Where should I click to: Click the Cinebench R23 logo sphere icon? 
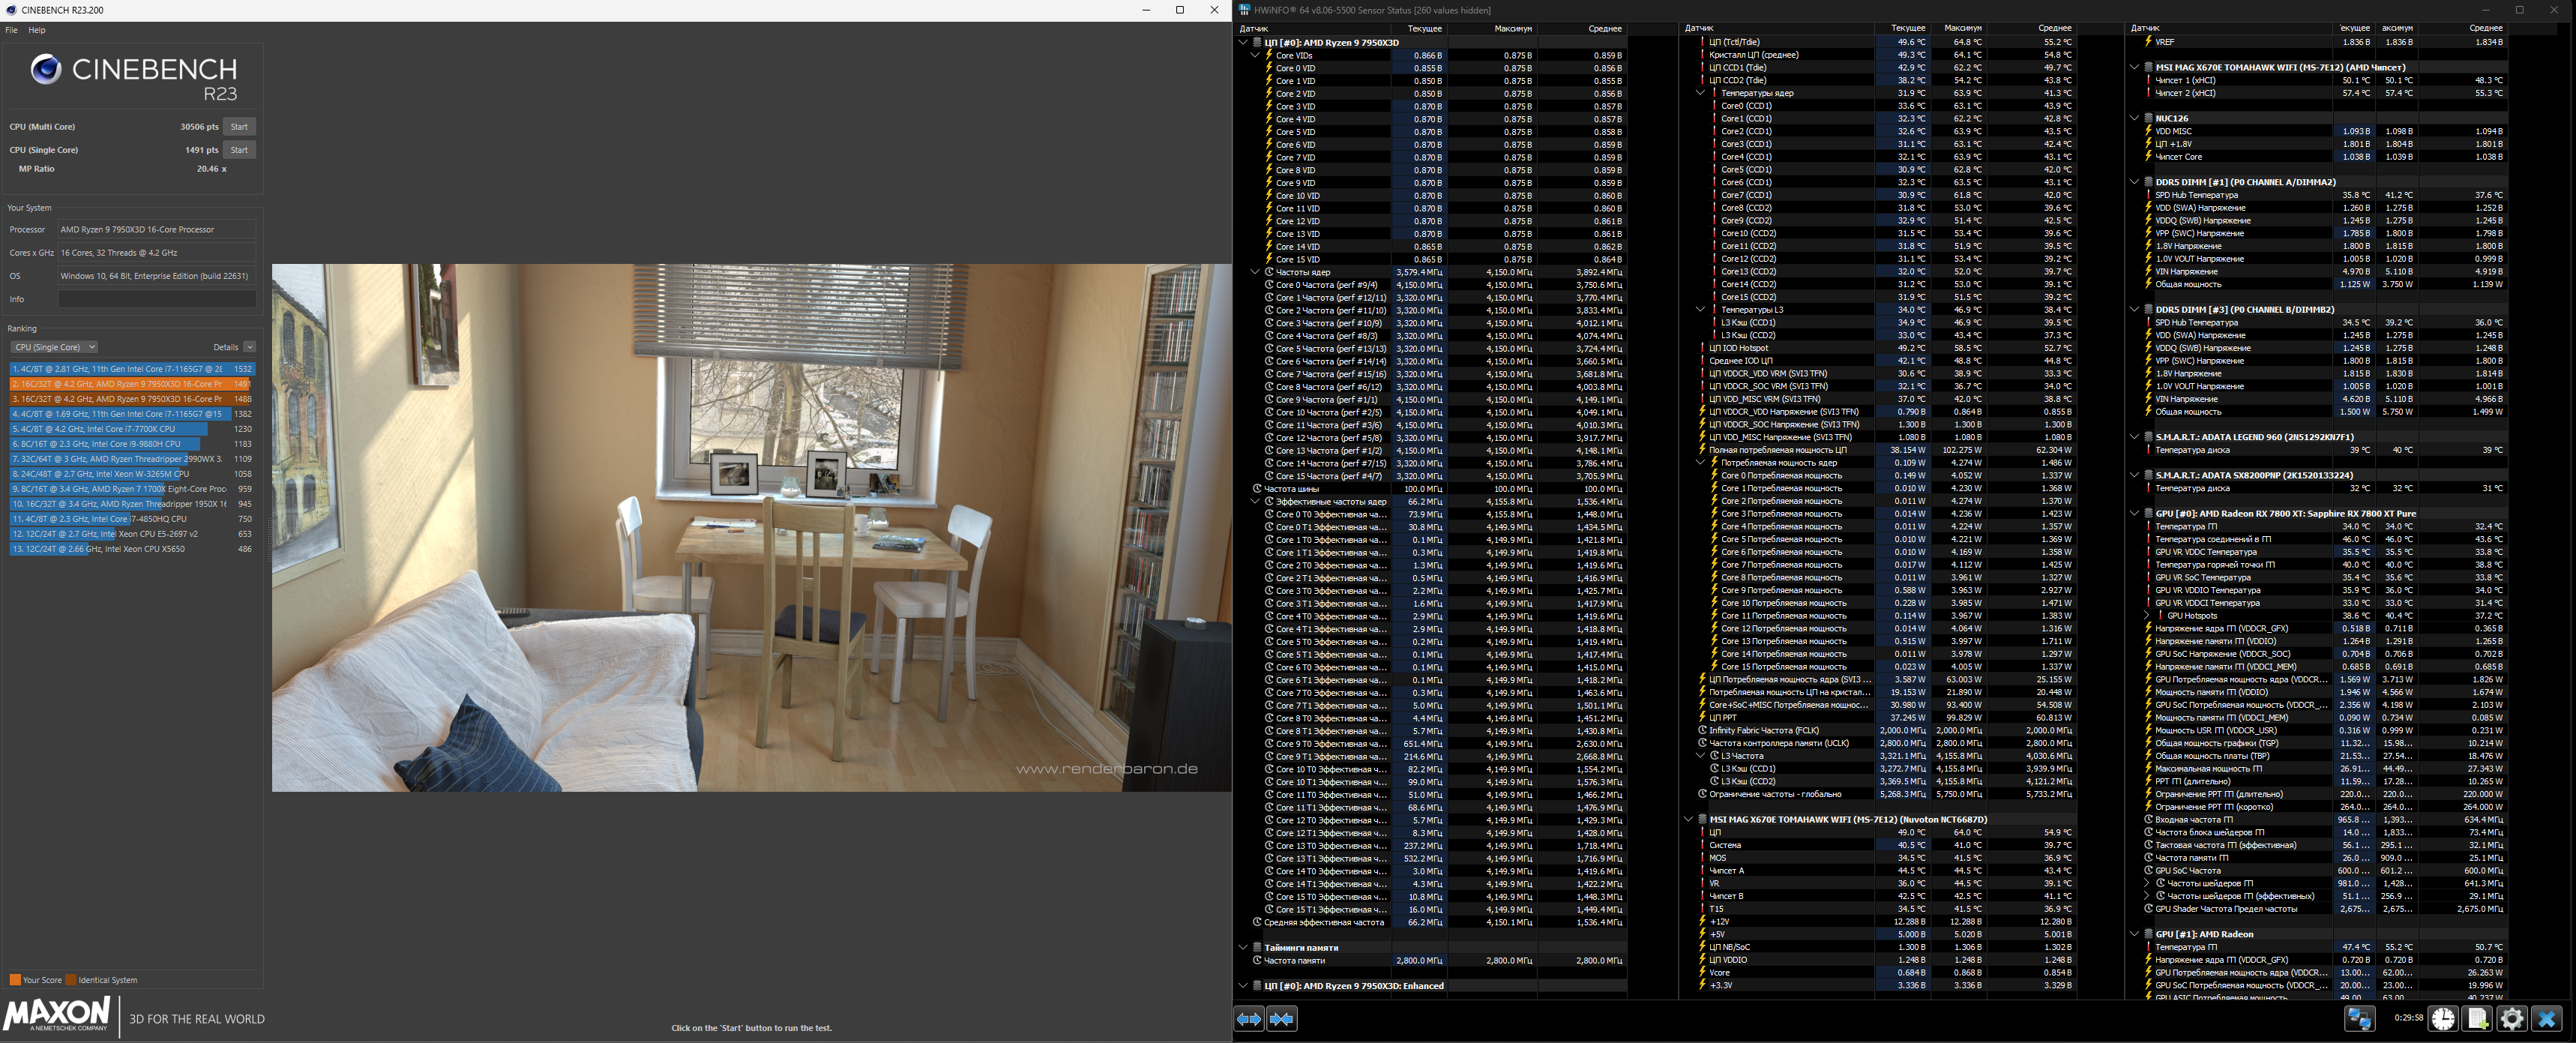[x=45, y=69]
